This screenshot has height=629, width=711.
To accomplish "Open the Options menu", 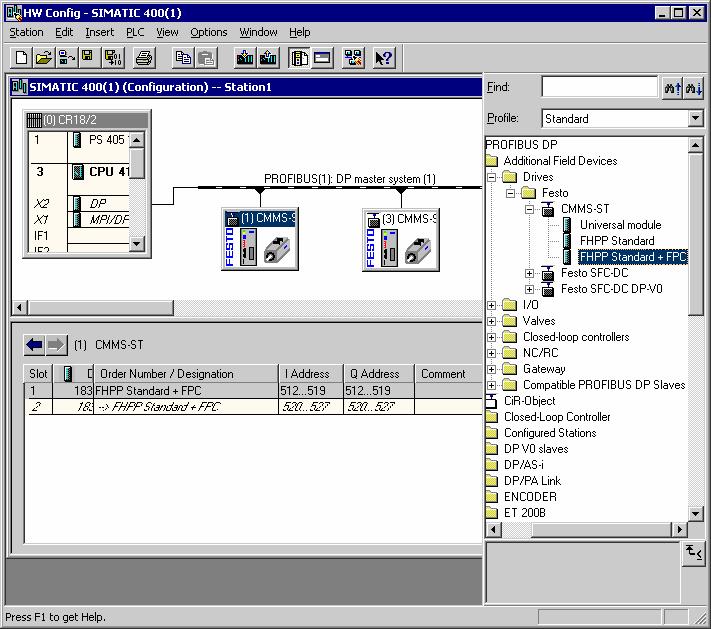I will [209, 32].
